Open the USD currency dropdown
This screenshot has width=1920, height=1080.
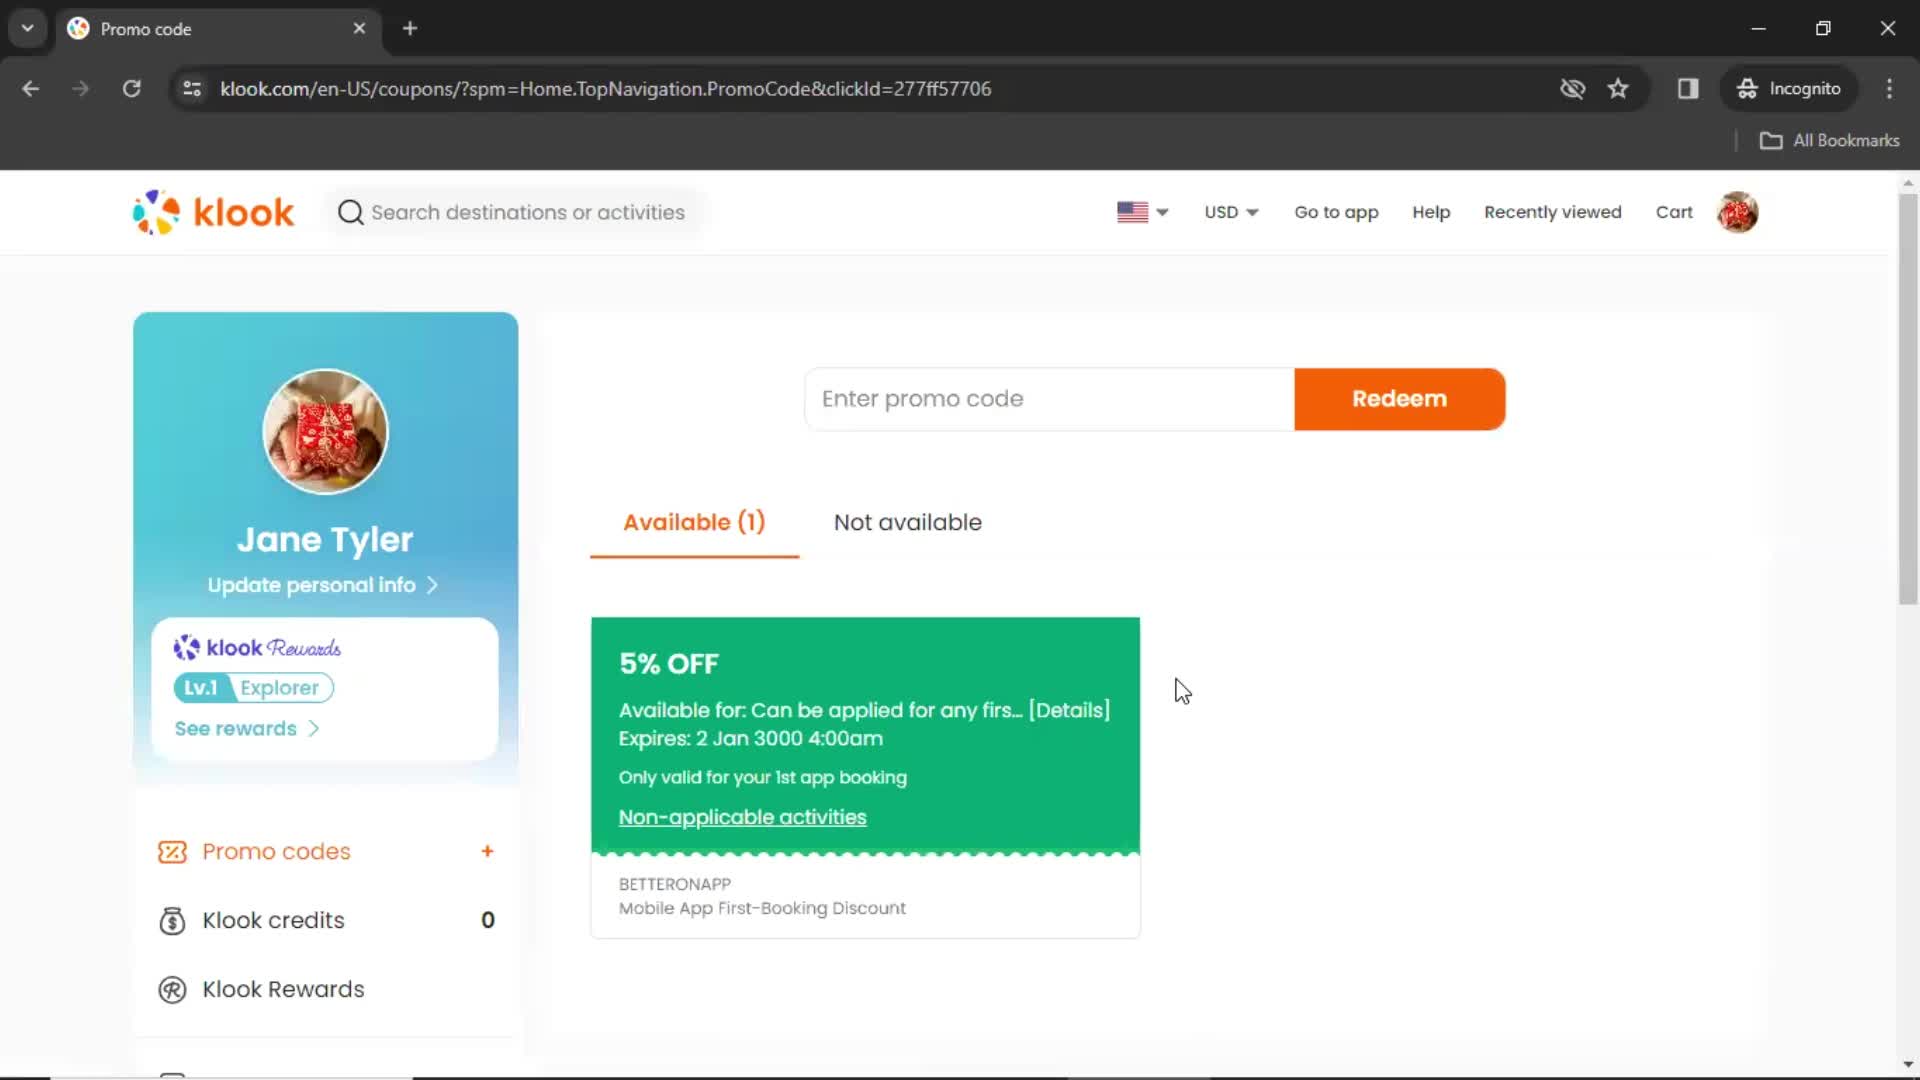tap(1231, 212)
